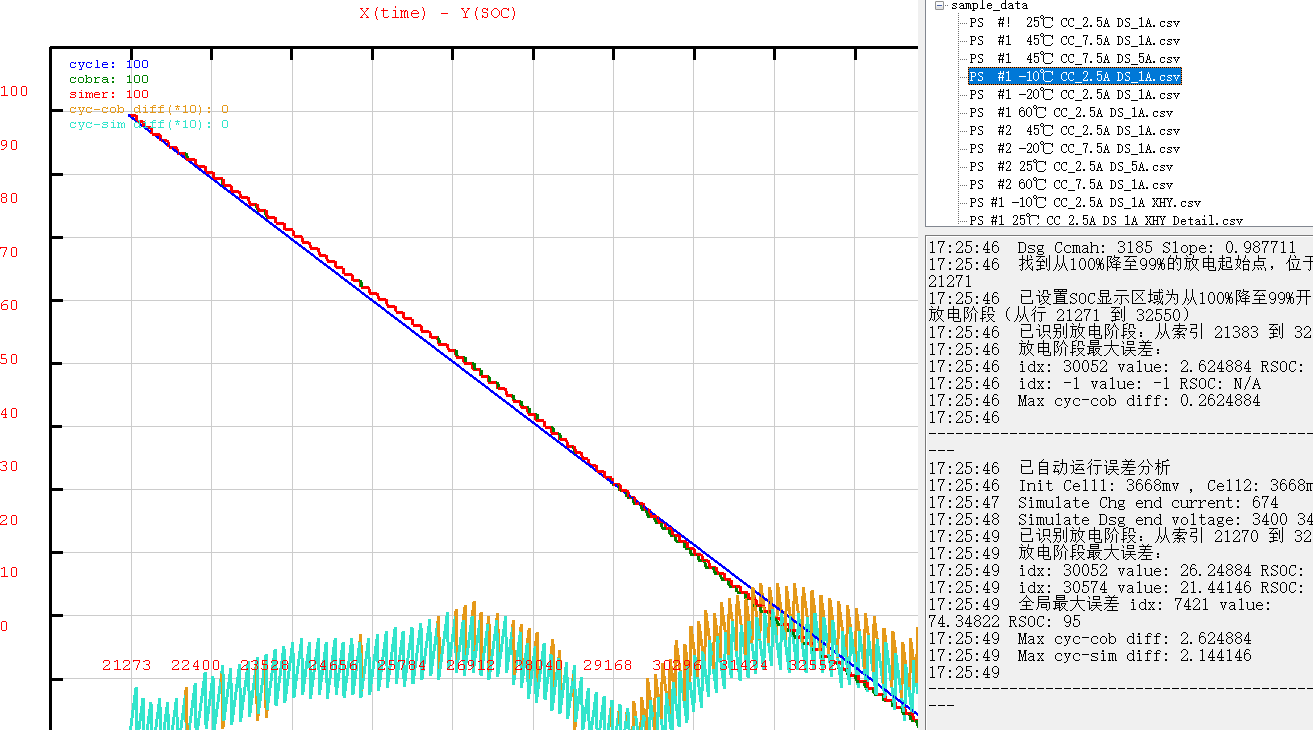The height and width of the screenshot is (730, 1313).
Task: Click y-axis label 10
Action: (9, 572)
